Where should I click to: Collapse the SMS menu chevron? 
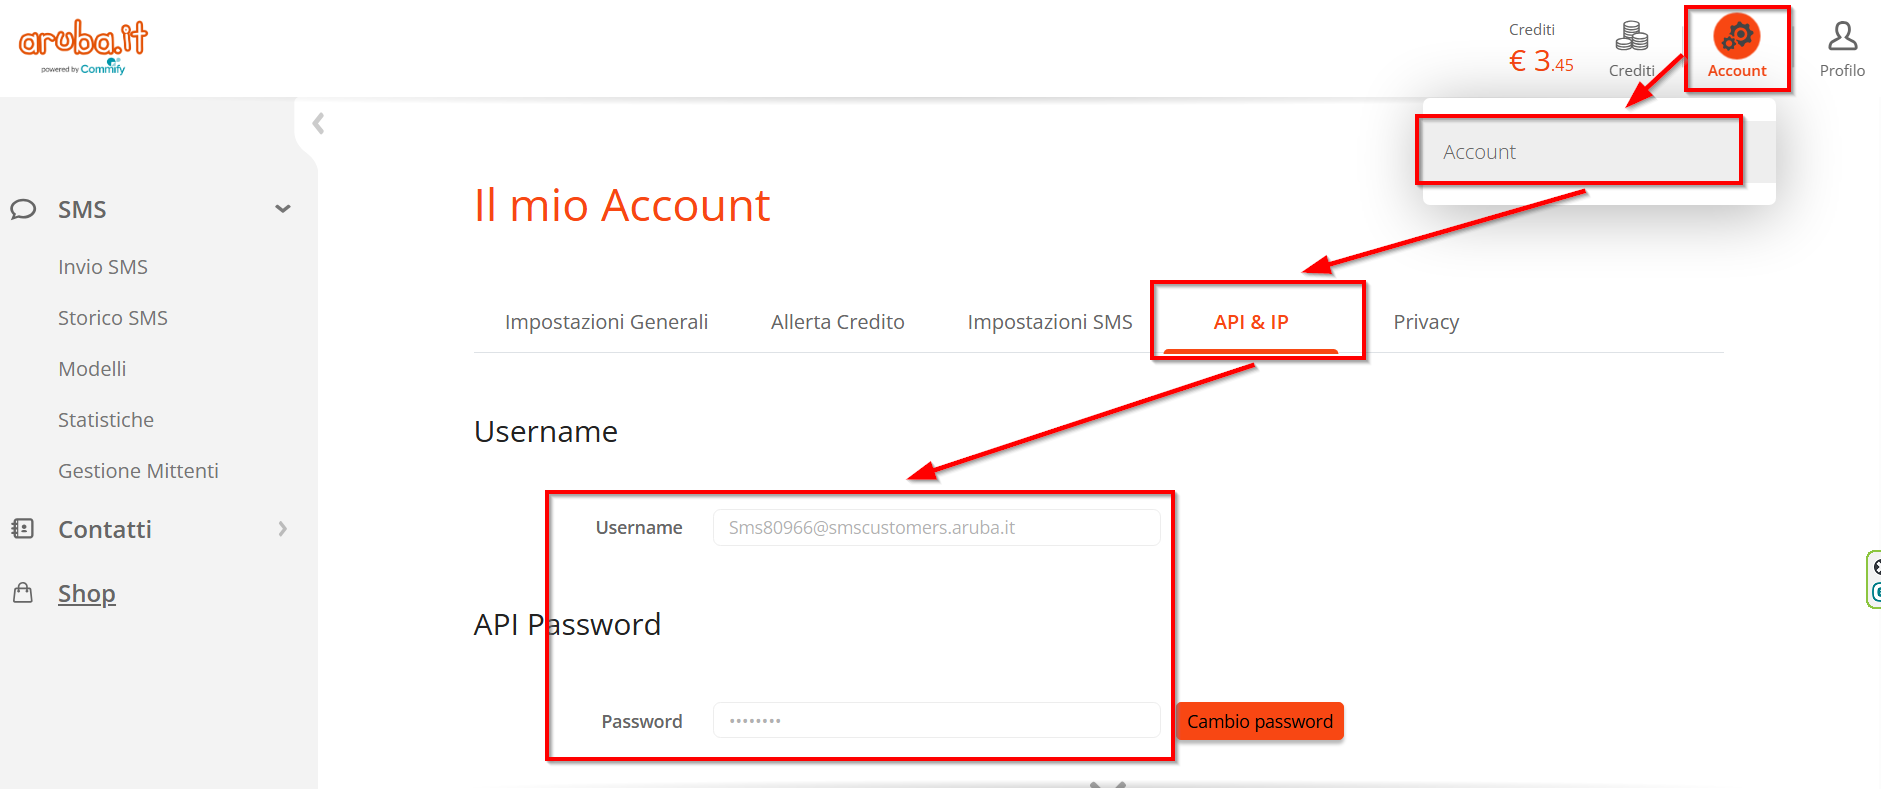click(283, 209)
